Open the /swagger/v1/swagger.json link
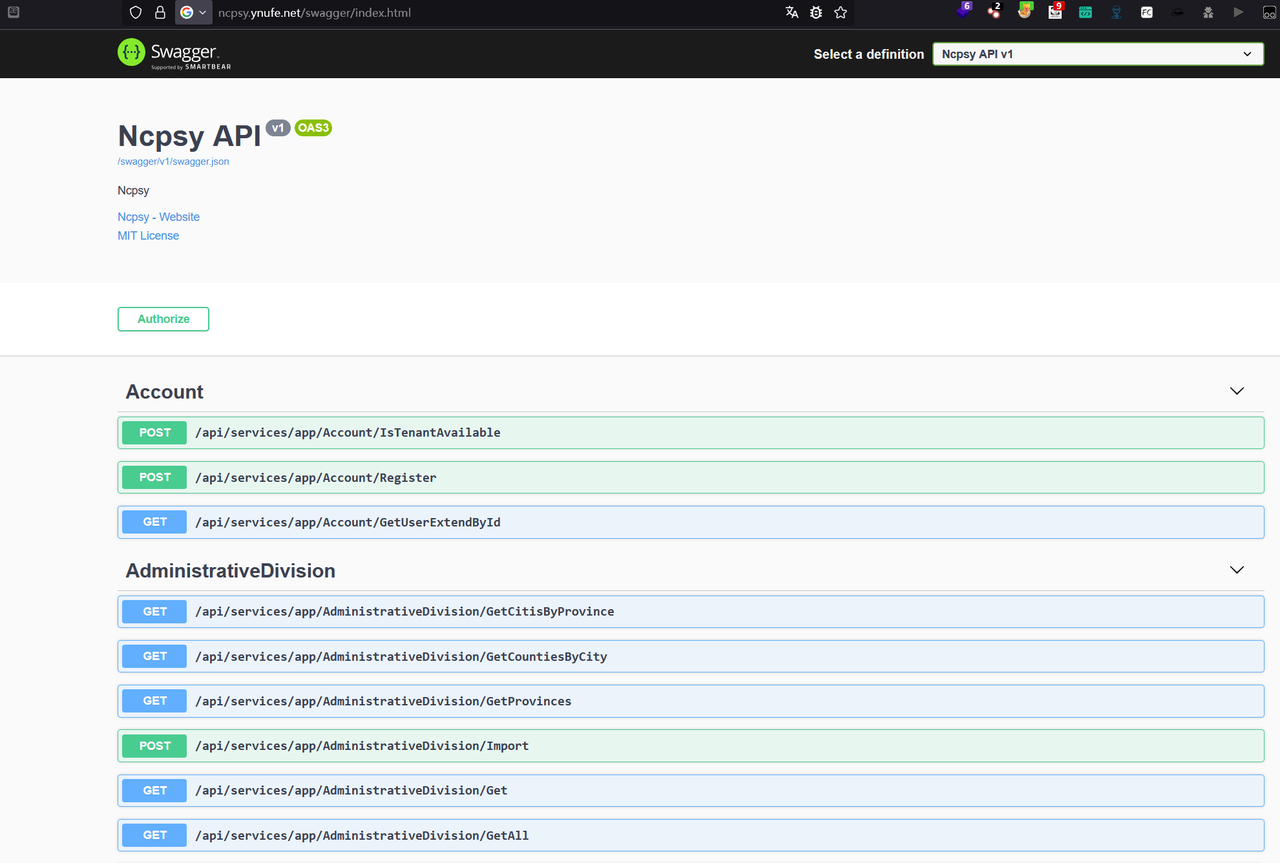Image resolution: width=1280 pixels, height=863 pixels. (173, 161)
